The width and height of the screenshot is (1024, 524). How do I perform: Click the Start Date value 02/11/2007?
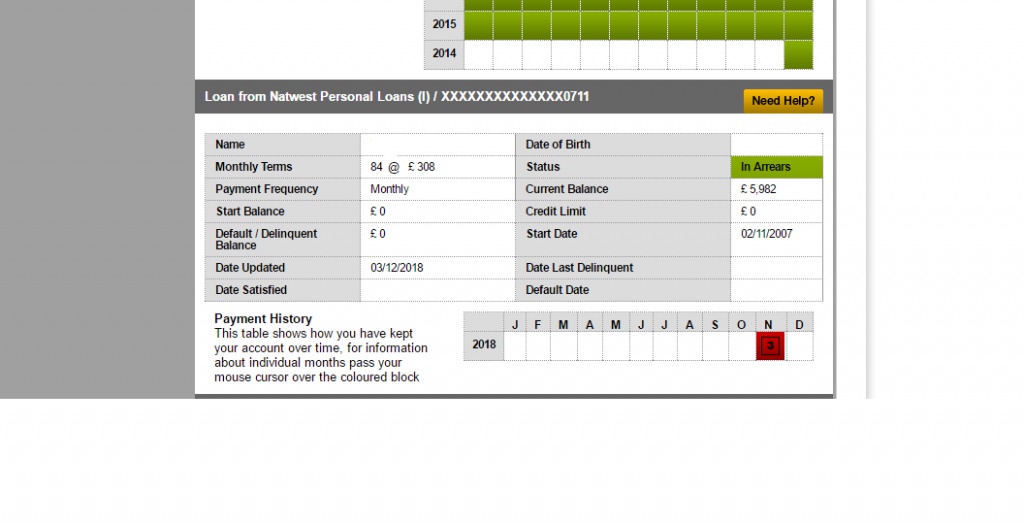(766, 234)
